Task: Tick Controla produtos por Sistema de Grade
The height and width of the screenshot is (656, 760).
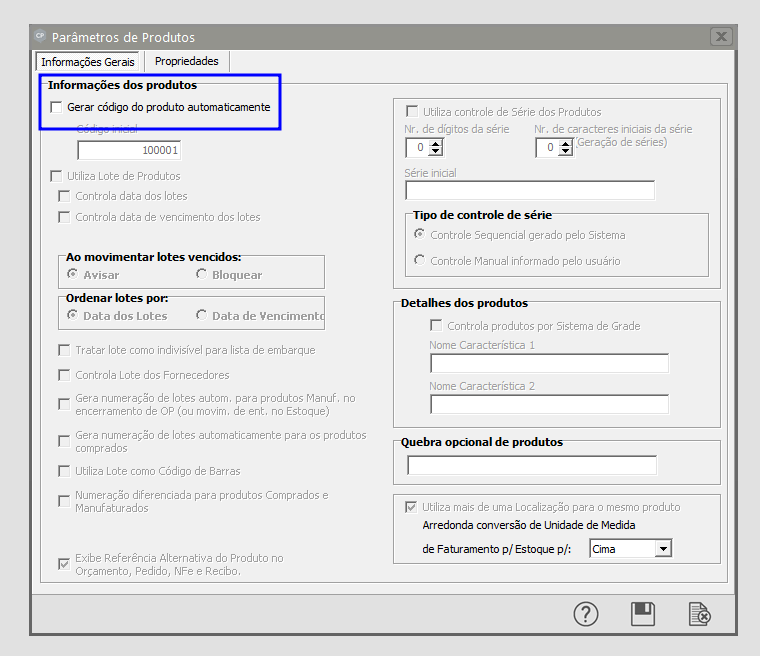Action: pos(436,325)
